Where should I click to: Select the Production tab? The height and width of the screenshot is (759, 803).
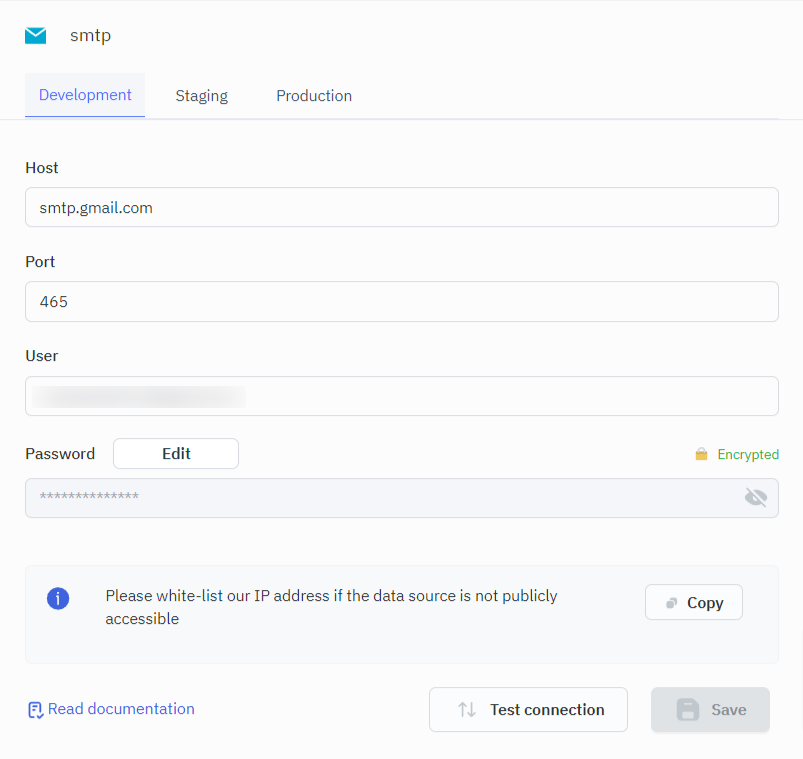coord(314,96)
